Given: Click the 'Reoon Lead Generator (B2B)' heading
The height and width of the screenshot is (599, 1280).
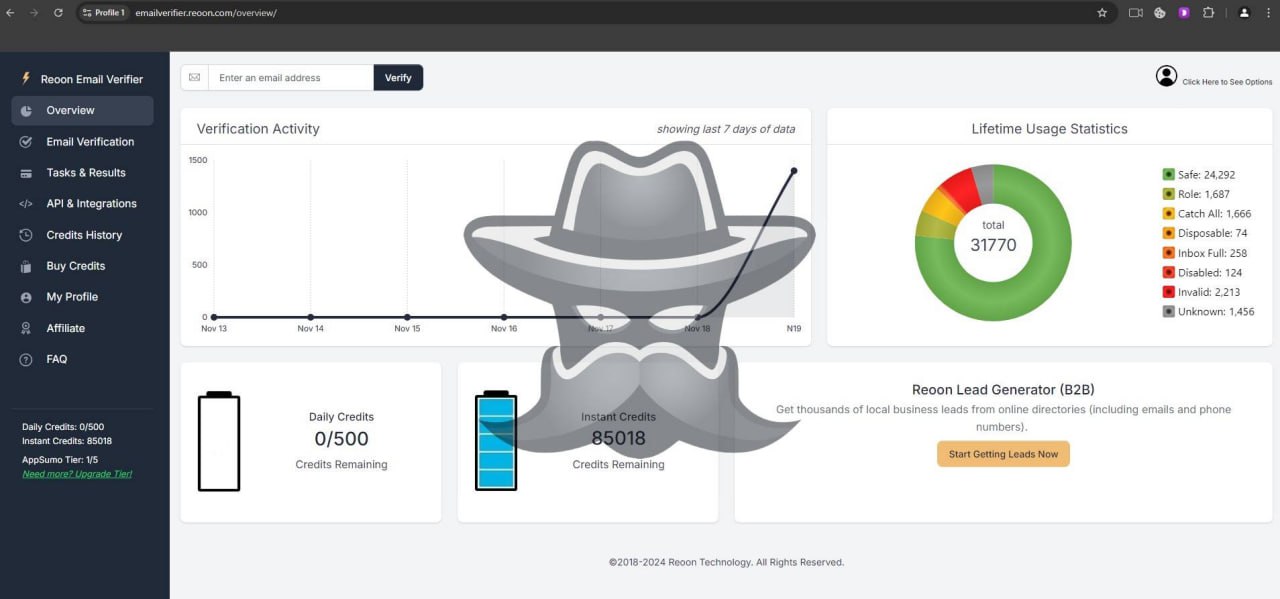Looking at the screenshot, I should 1004,390.
